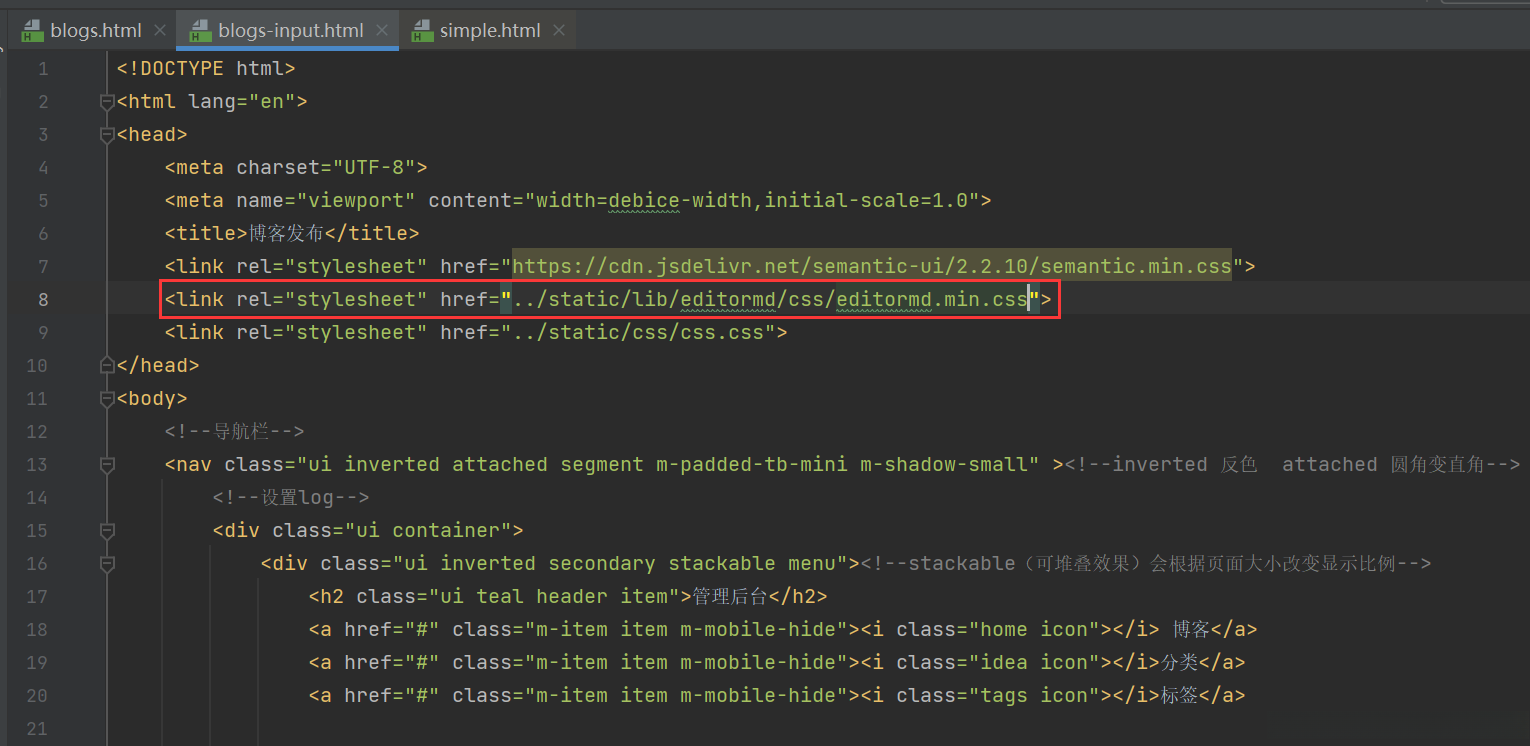Image resolution: width=1530 pixels, height=746 pixels.
Task: Click the "home icon" class value
Action: pos(1035,630)
